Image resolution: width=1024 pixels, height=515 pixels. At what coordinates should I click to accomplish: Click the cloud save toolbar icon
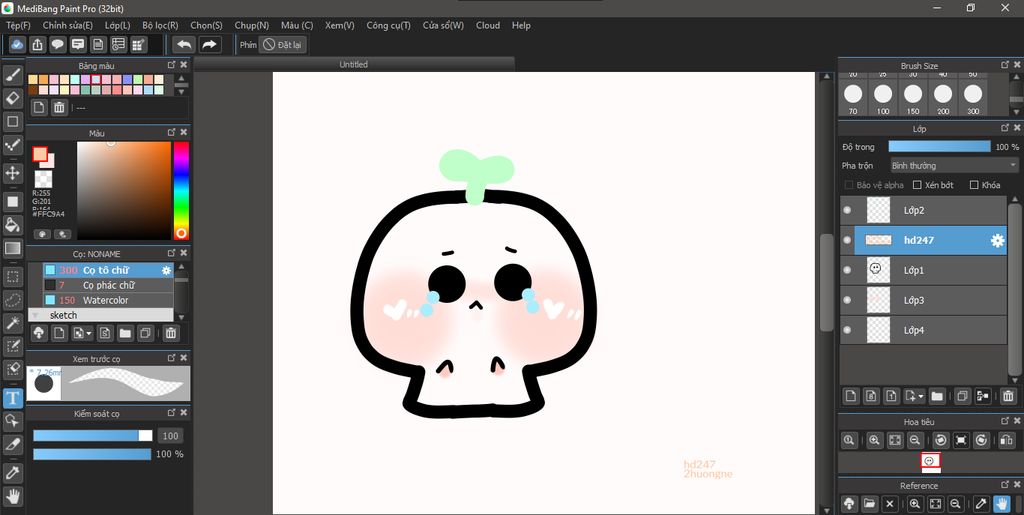coord(18,44)
